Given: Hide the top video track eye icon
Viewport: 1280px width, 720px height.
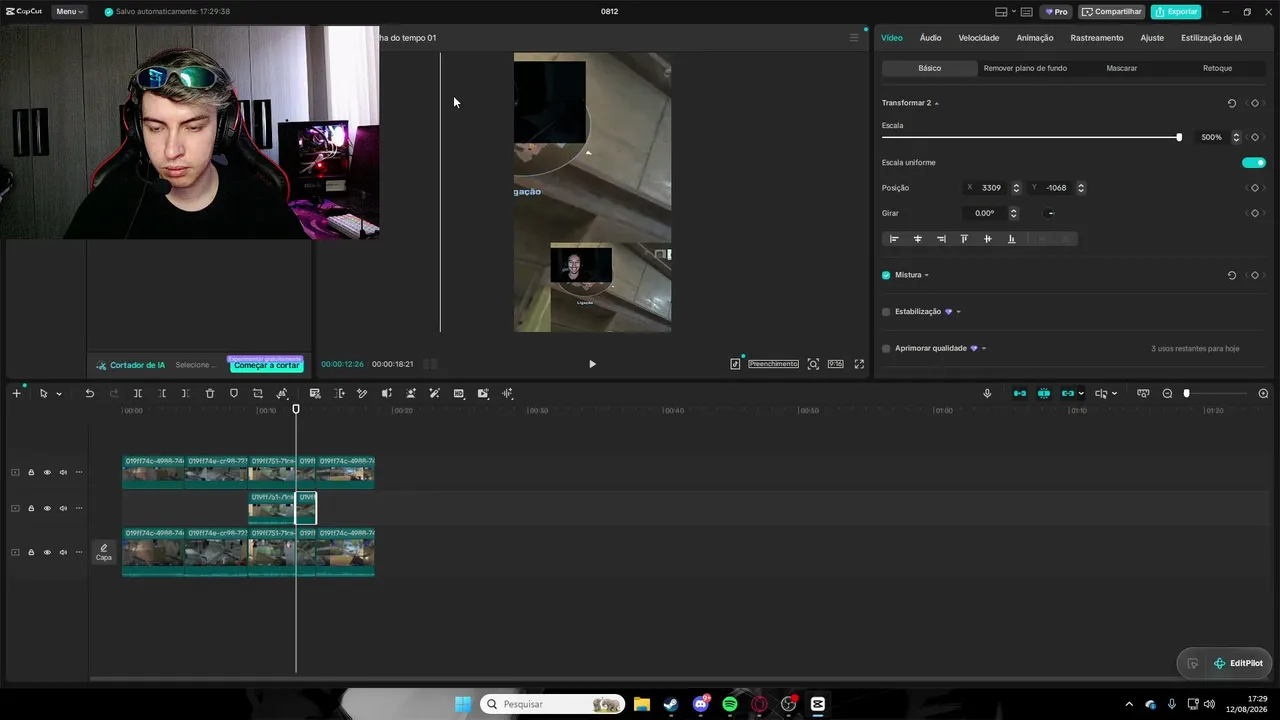Looking at the screenshot, I should (47, 472).
